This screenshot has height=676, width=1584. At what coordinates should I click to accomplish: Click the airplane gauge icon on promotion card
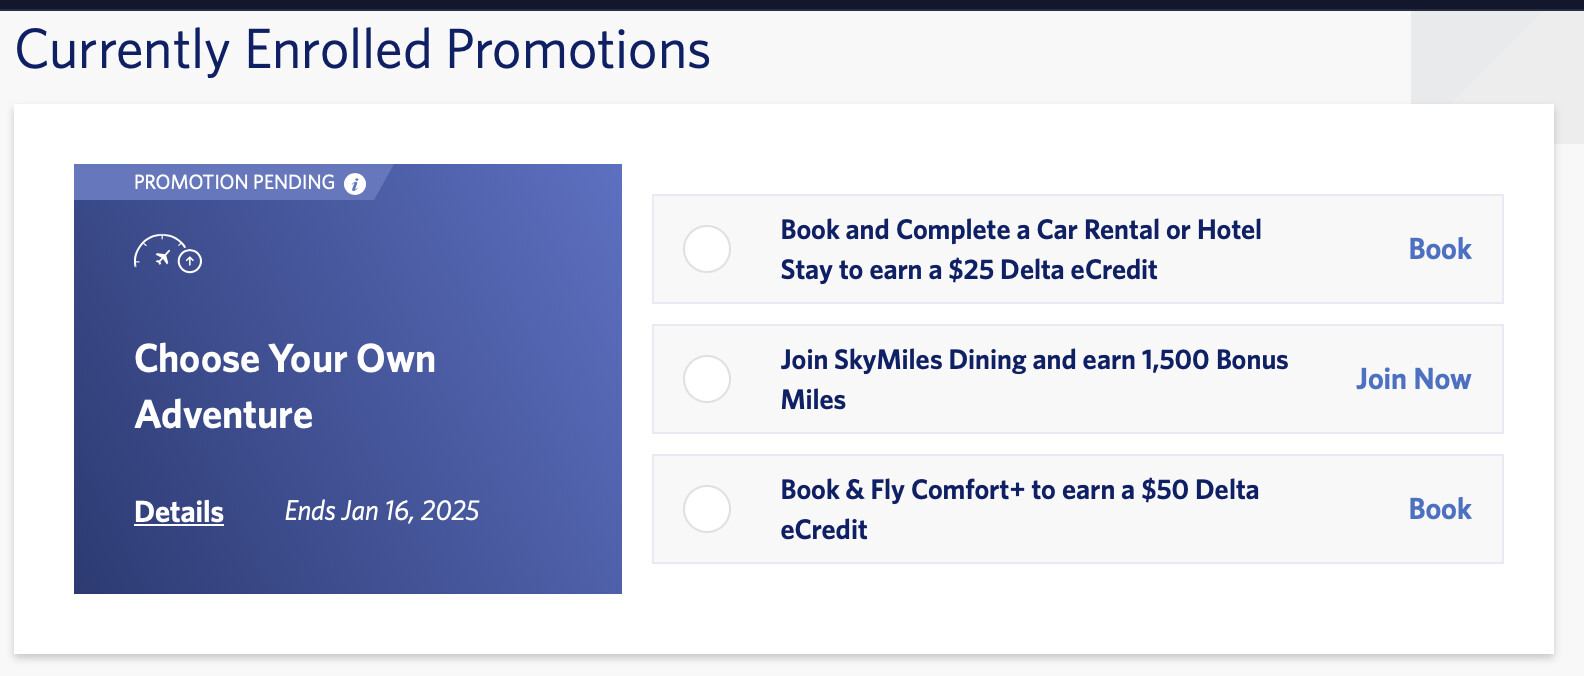point(167,253)
